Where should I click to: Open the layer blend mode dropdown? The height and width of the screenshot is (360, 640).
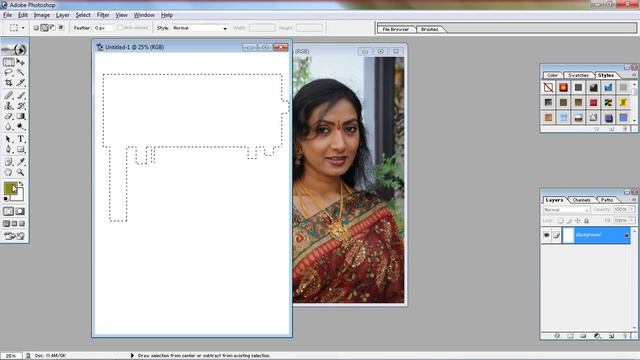(567, 209)
